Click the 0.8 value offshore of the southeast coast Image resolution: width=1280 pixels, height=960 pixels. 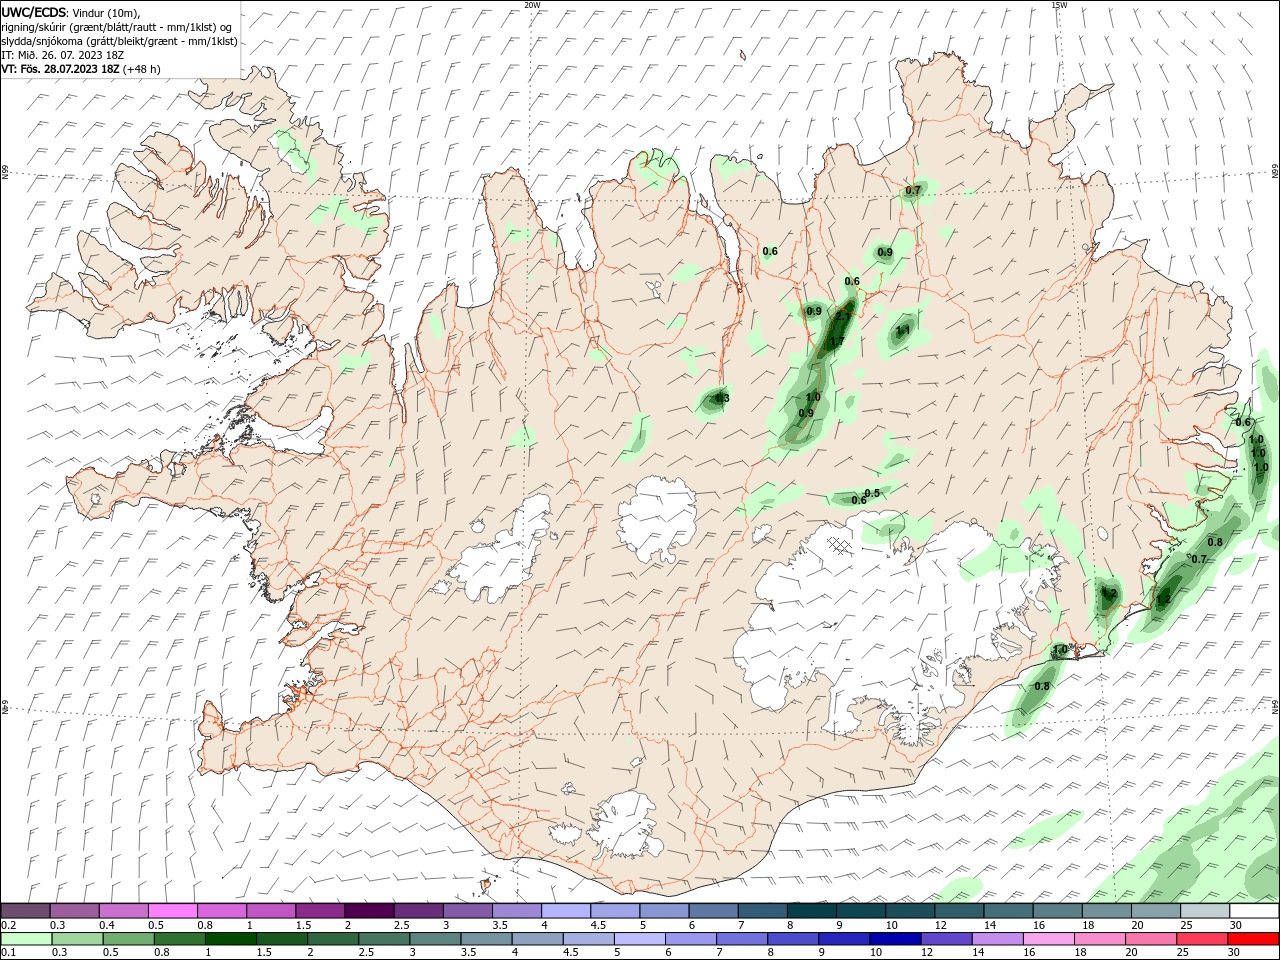[x=1042, y=686]
